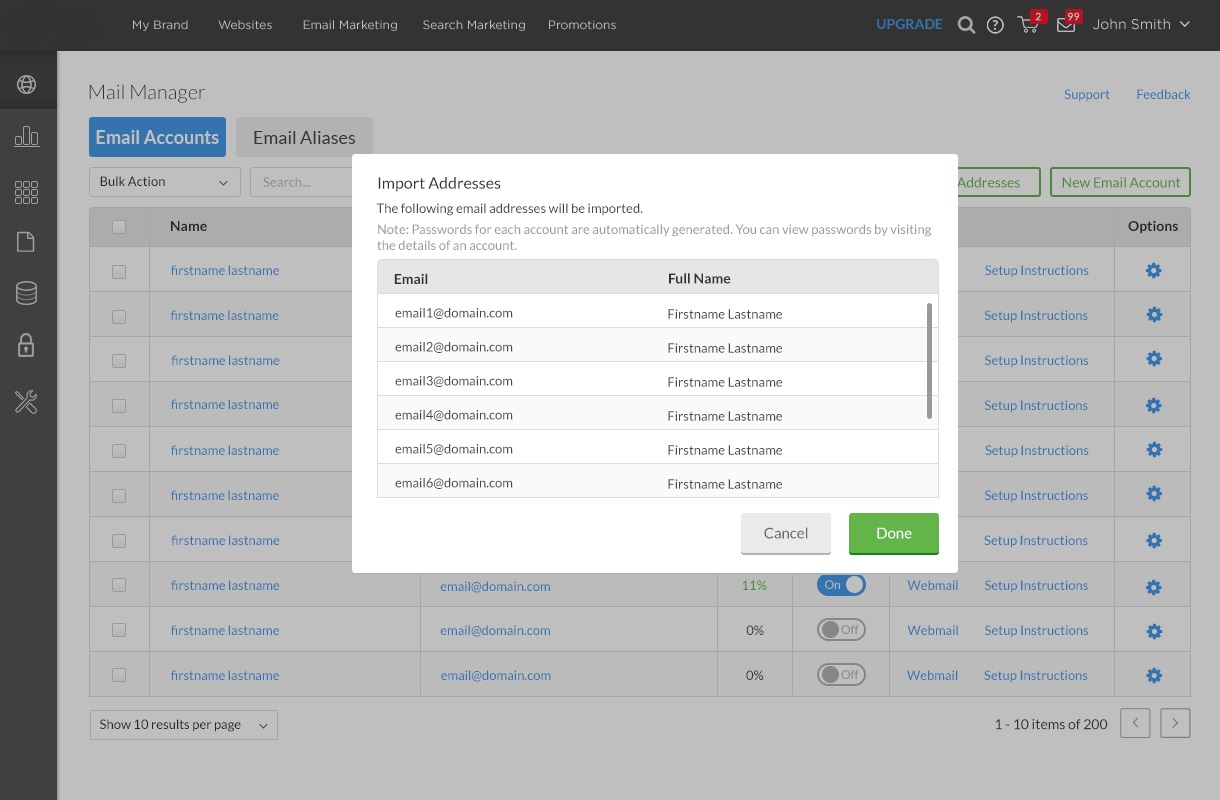The width and height of the screenshot is (1220, 800).
Task: Toggle off the switch in the 11% row
Action: click(841, 585)
